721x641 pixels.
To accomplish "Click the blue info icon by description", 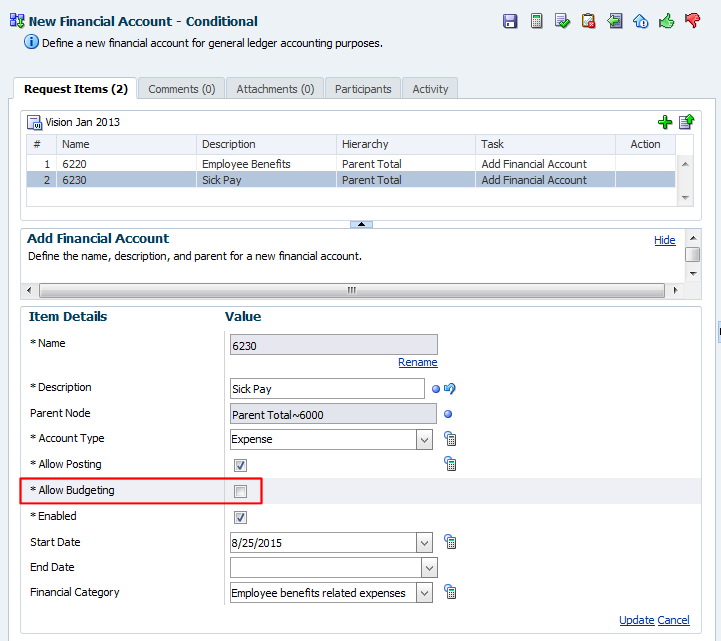I will coord(31,42).
